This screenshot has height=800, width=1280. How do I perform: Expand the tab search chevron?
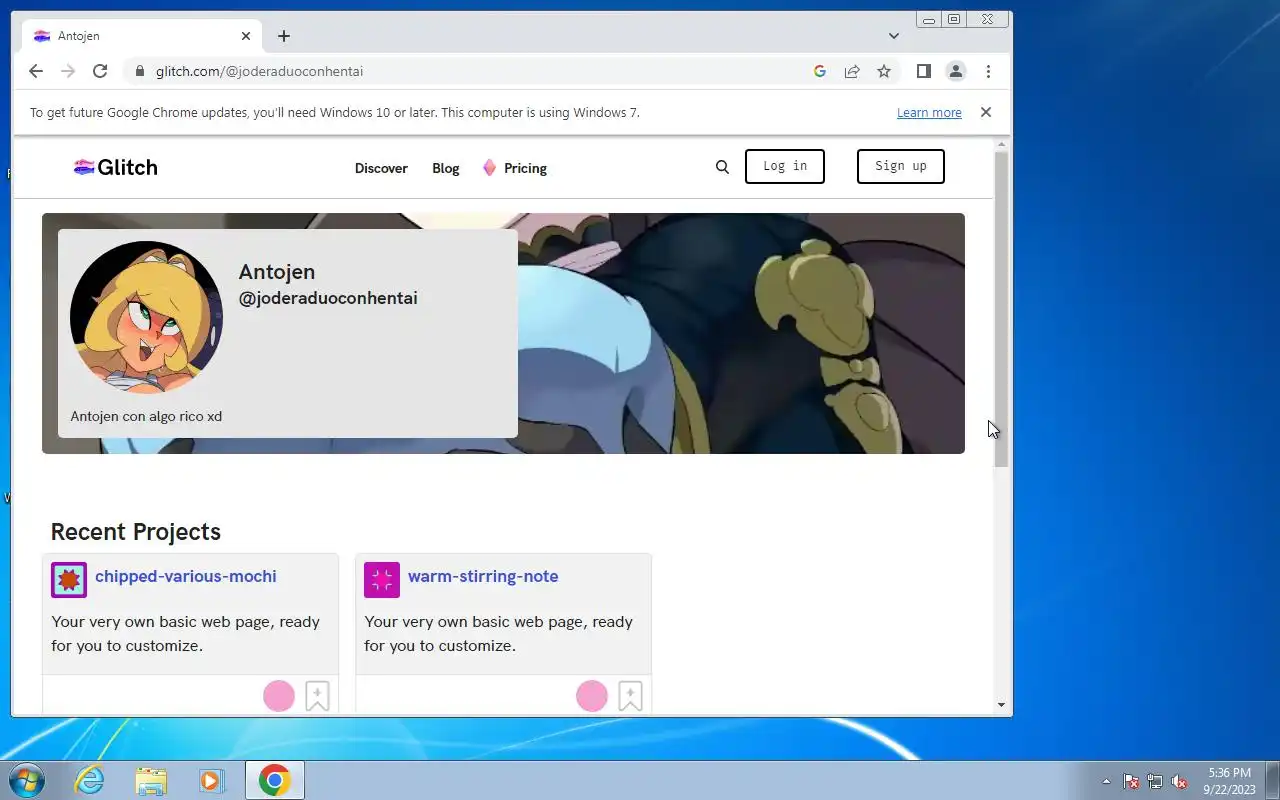coord(894,36)
